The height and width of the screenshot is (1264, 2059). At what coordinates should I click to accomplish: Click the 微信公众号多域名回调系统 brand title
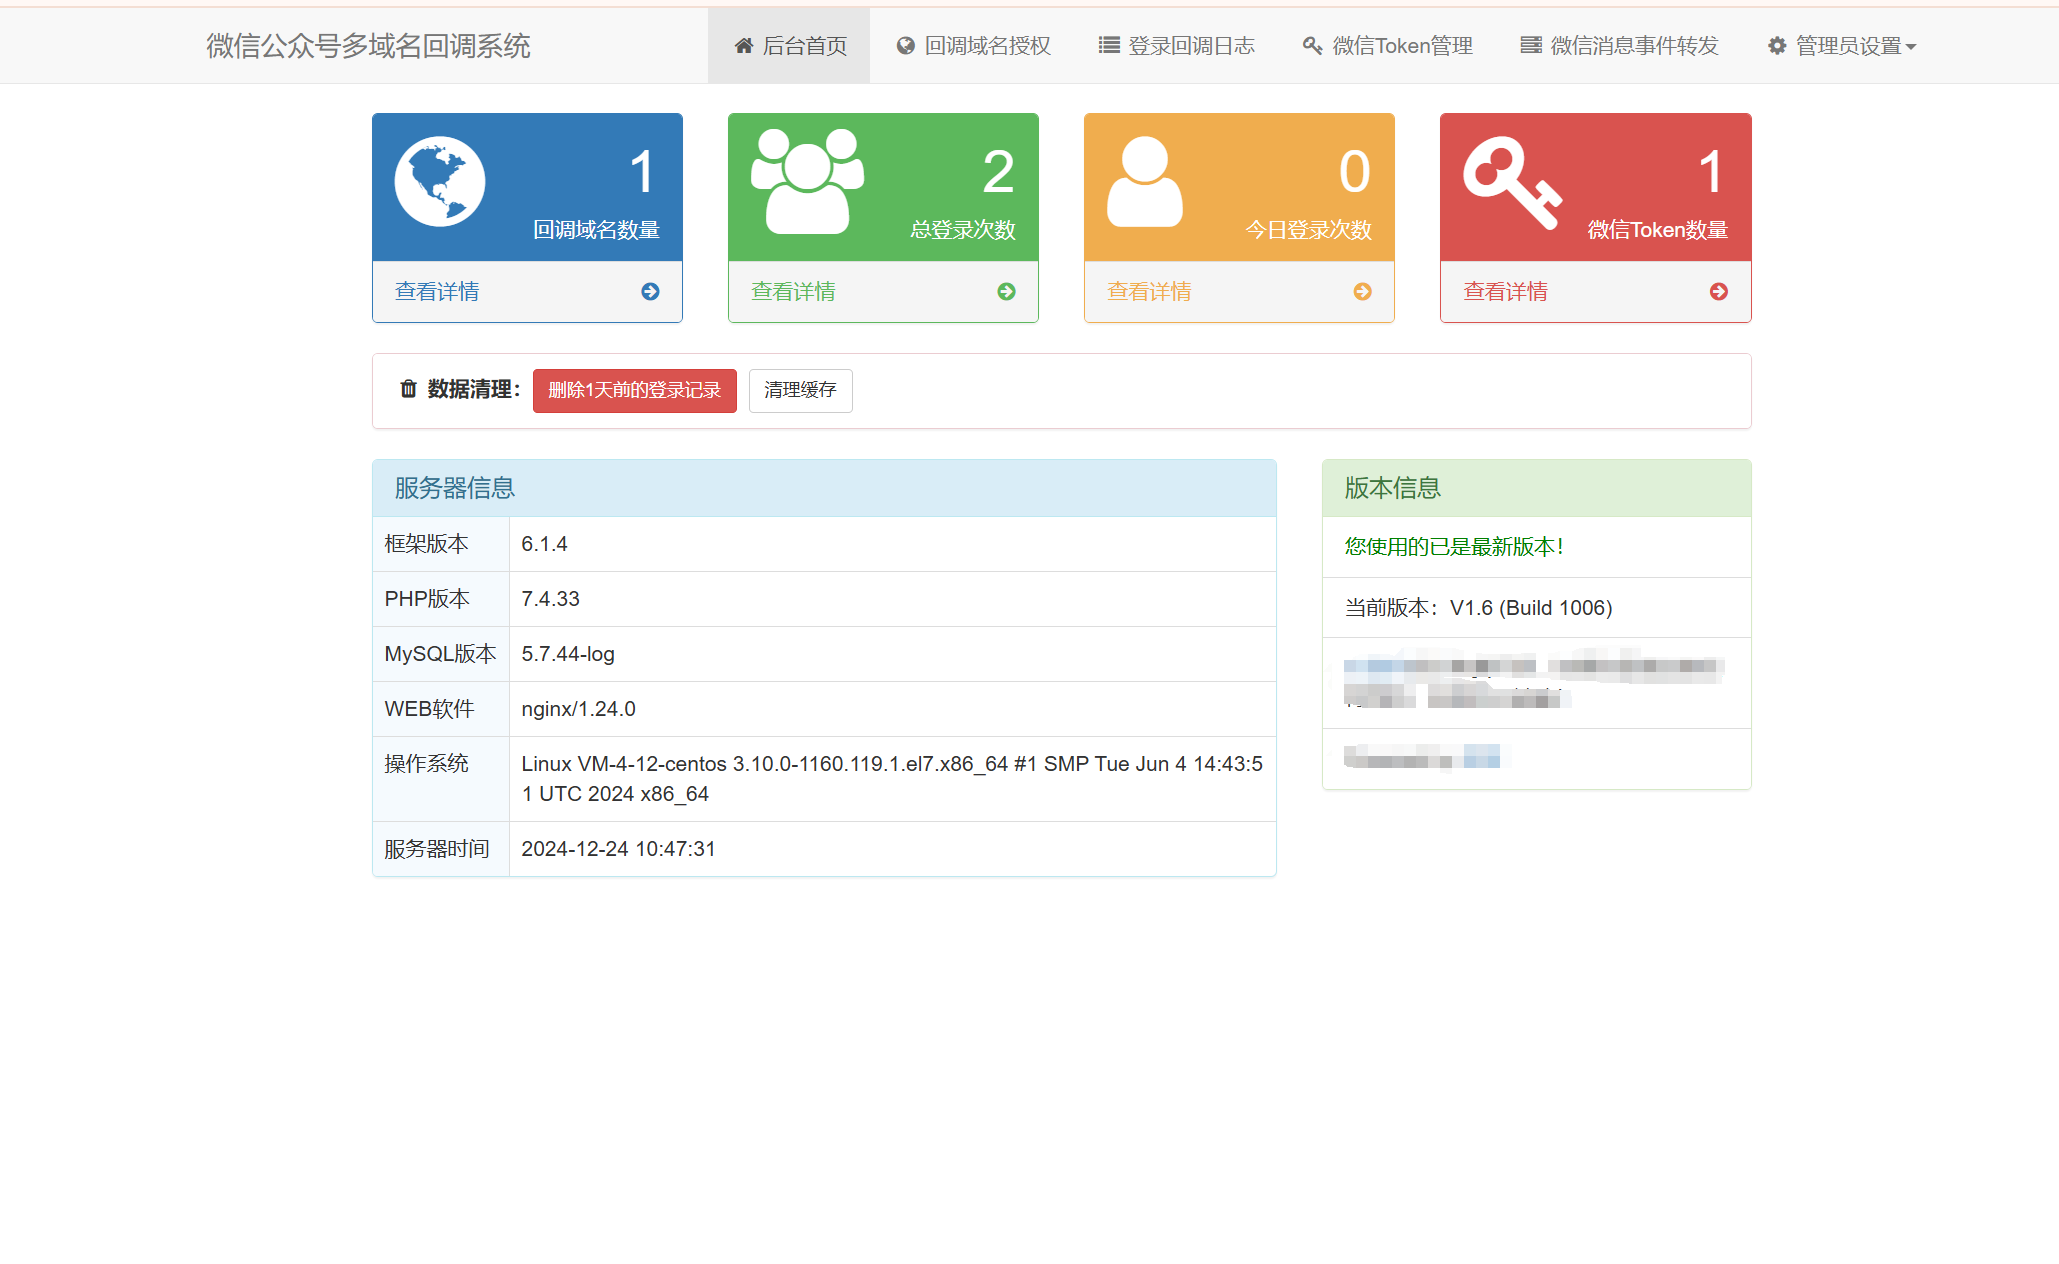click(368, 46)
